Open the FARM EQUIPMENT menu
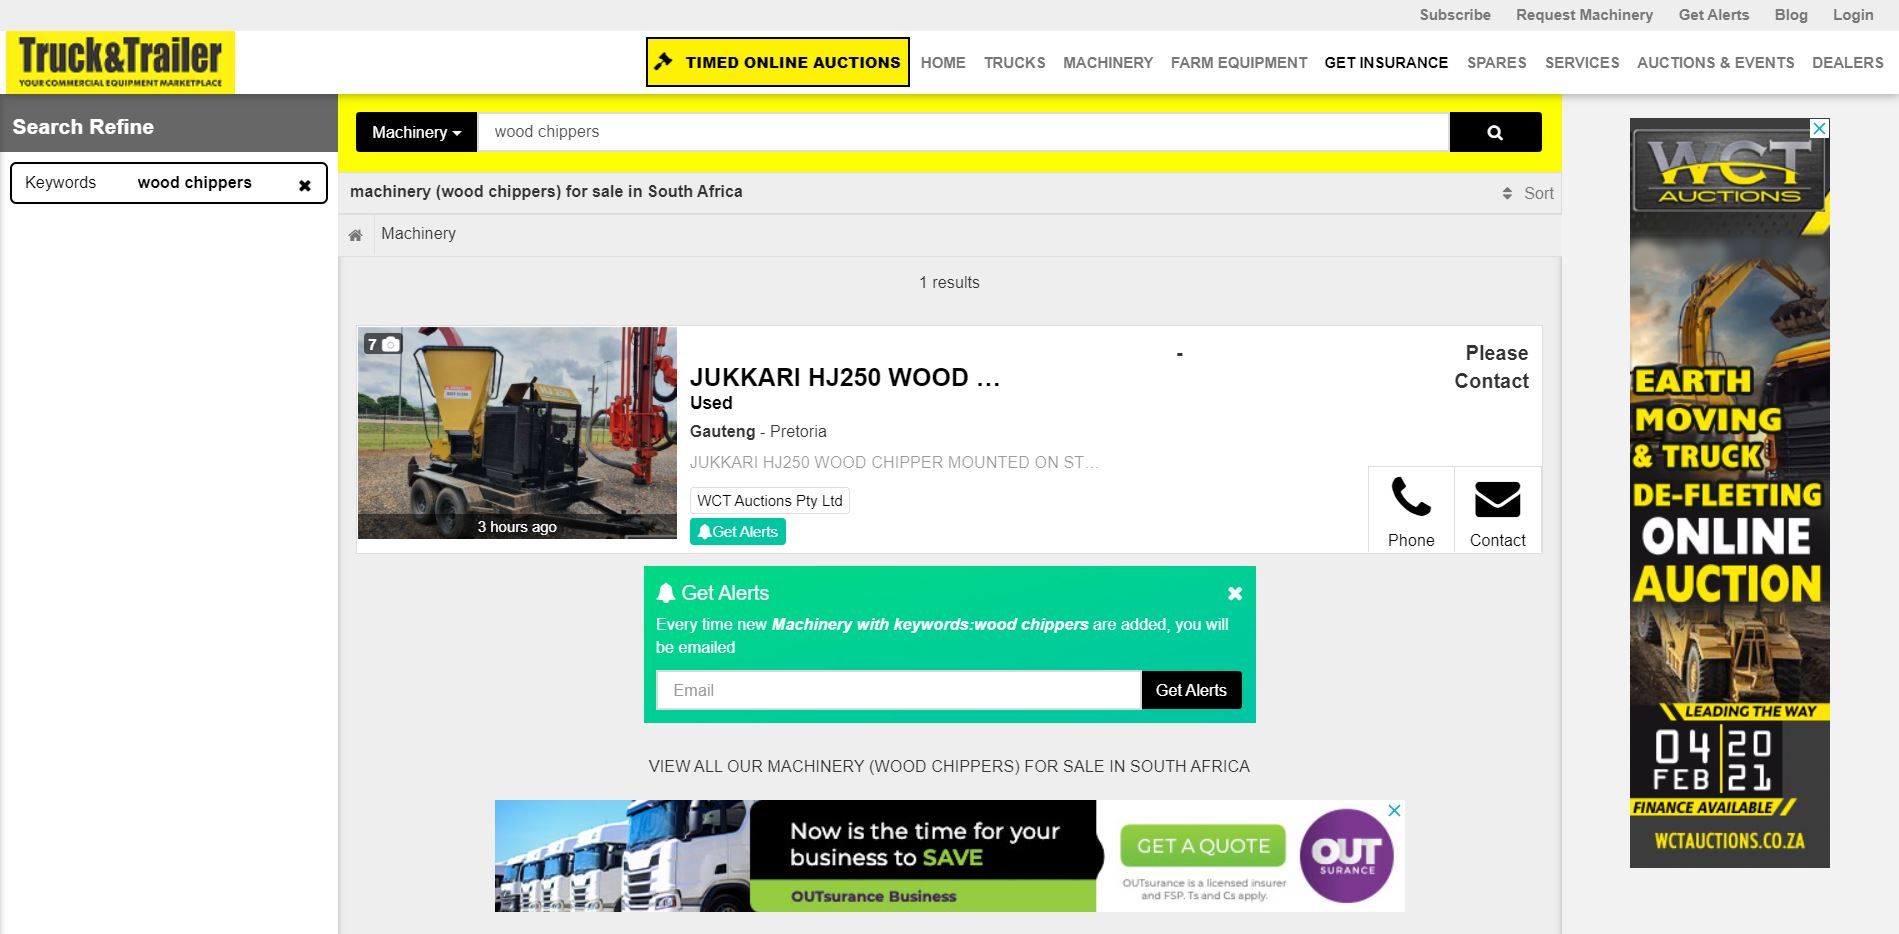This screenshot has width=1899, height=934. [1239, 62]
